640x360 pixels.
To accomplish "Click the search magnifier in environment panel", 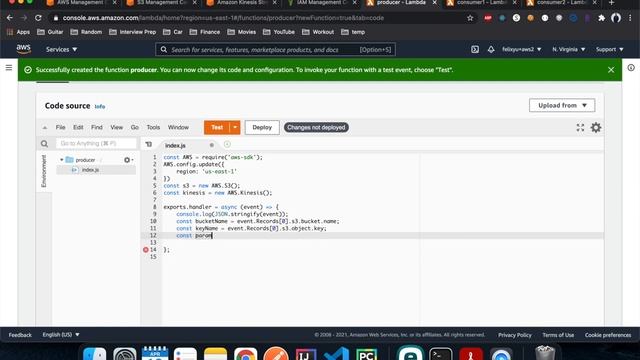I will [x=44, y=144].
